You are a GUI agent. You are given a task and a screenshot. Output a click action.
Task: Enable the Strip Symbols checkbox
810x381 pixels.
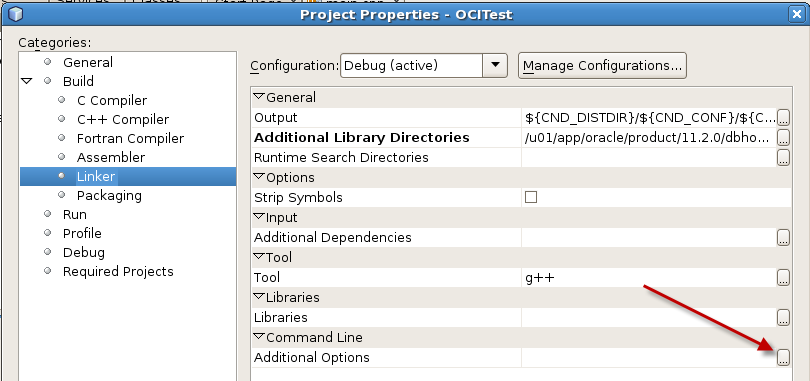531,197
